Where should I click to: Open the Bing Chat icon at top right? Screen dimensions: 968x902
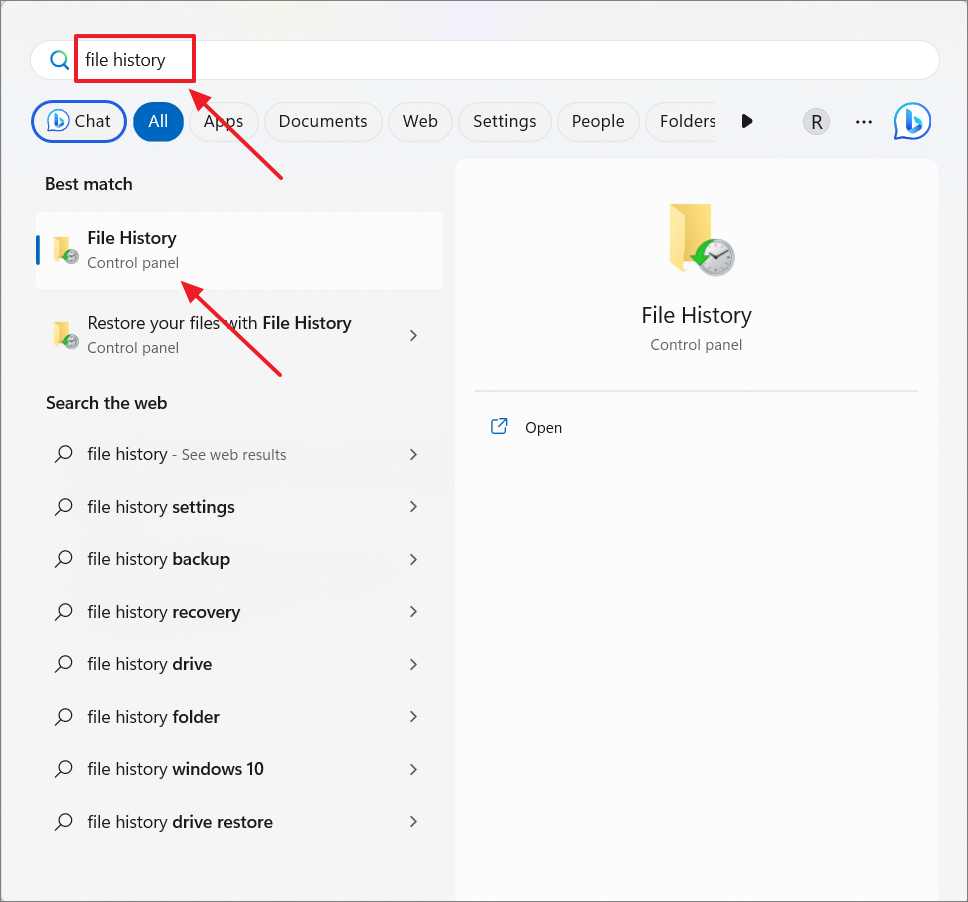912,121
